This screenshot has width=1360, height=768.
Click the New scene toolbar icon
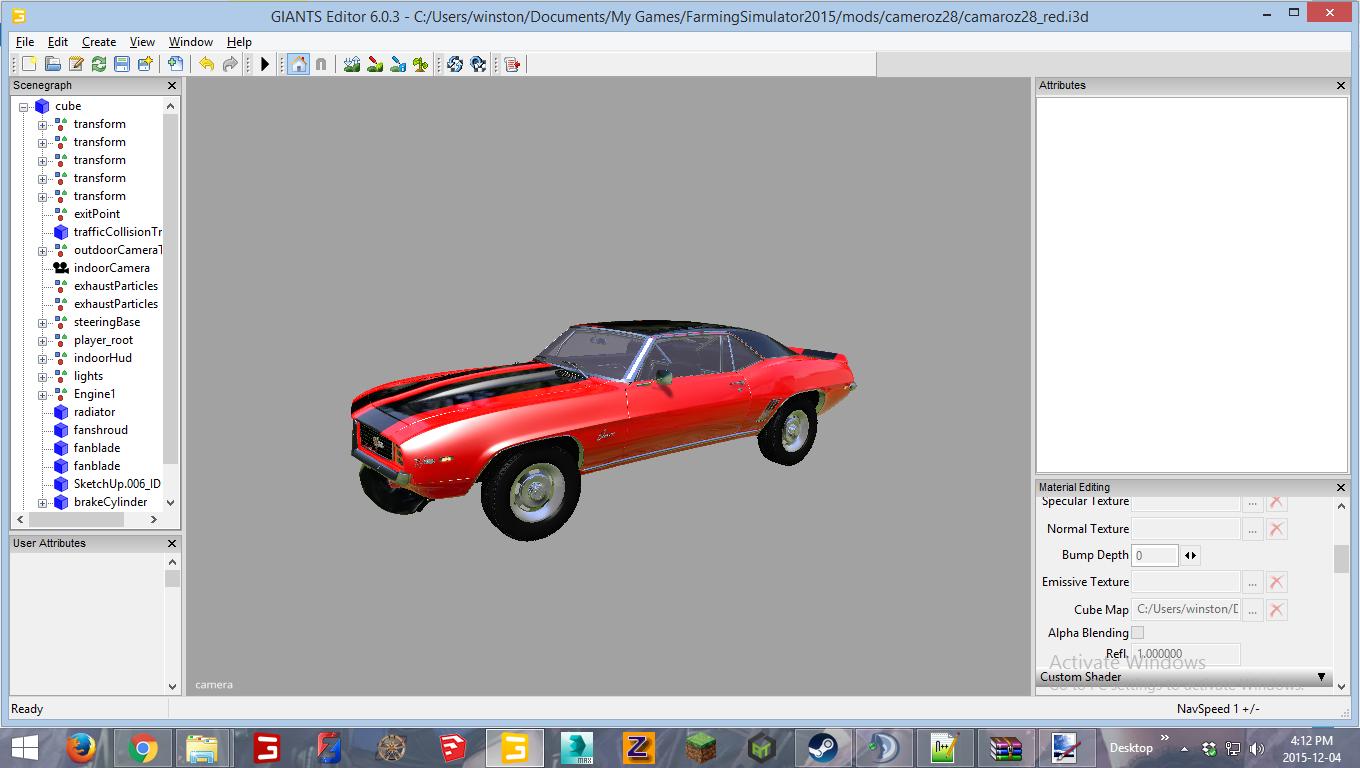pyautogui.click(x=29, y=64)
